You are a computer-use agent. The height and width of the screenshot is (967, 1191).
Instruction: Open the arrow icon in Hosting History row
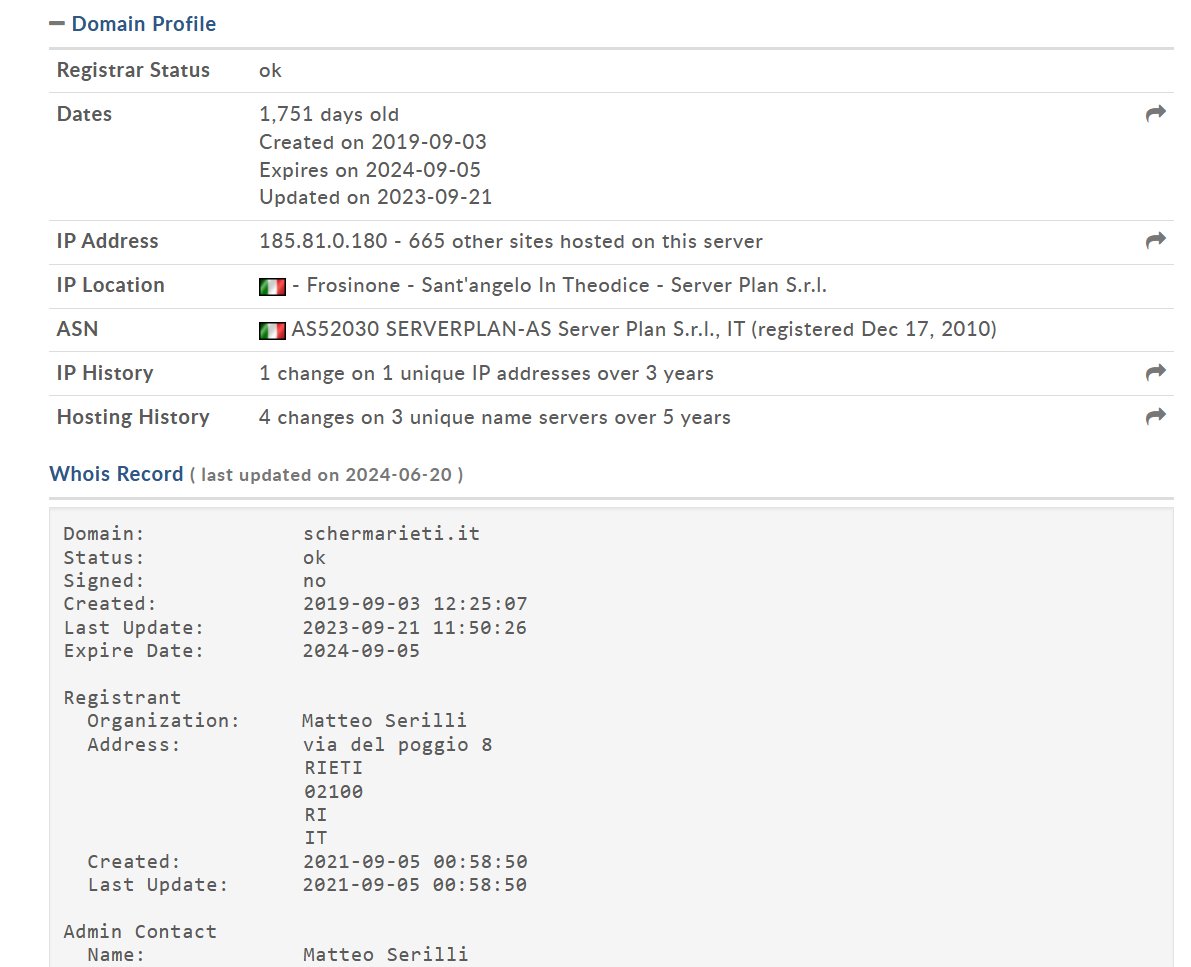point(1155,416)
